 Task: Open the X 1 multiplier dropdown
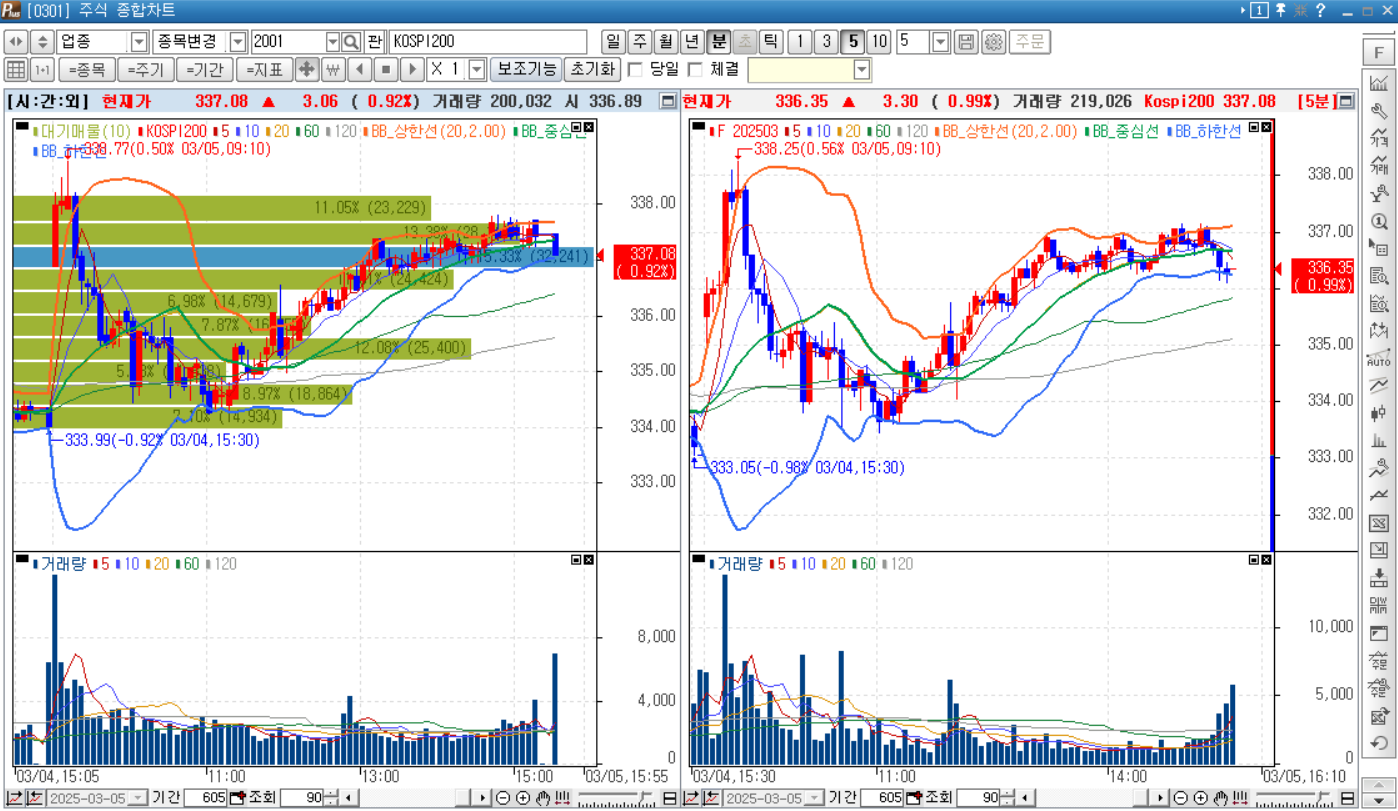coord(477,70)
